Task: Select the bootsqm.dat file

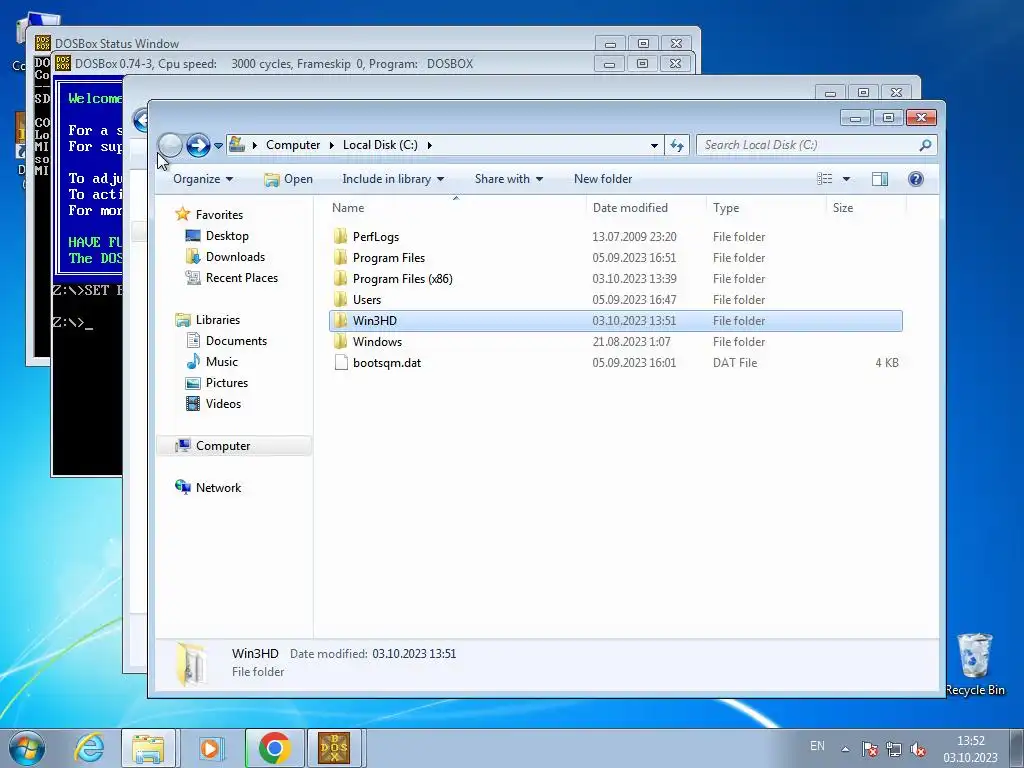Action: pyautogui.click(x=387, y=362)
